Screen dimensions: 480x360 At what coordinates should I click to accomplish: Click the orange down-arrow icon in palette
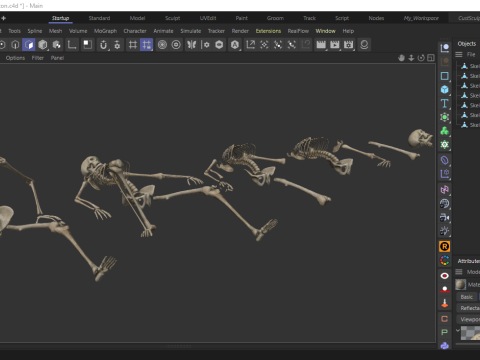(x=445, y=303)
